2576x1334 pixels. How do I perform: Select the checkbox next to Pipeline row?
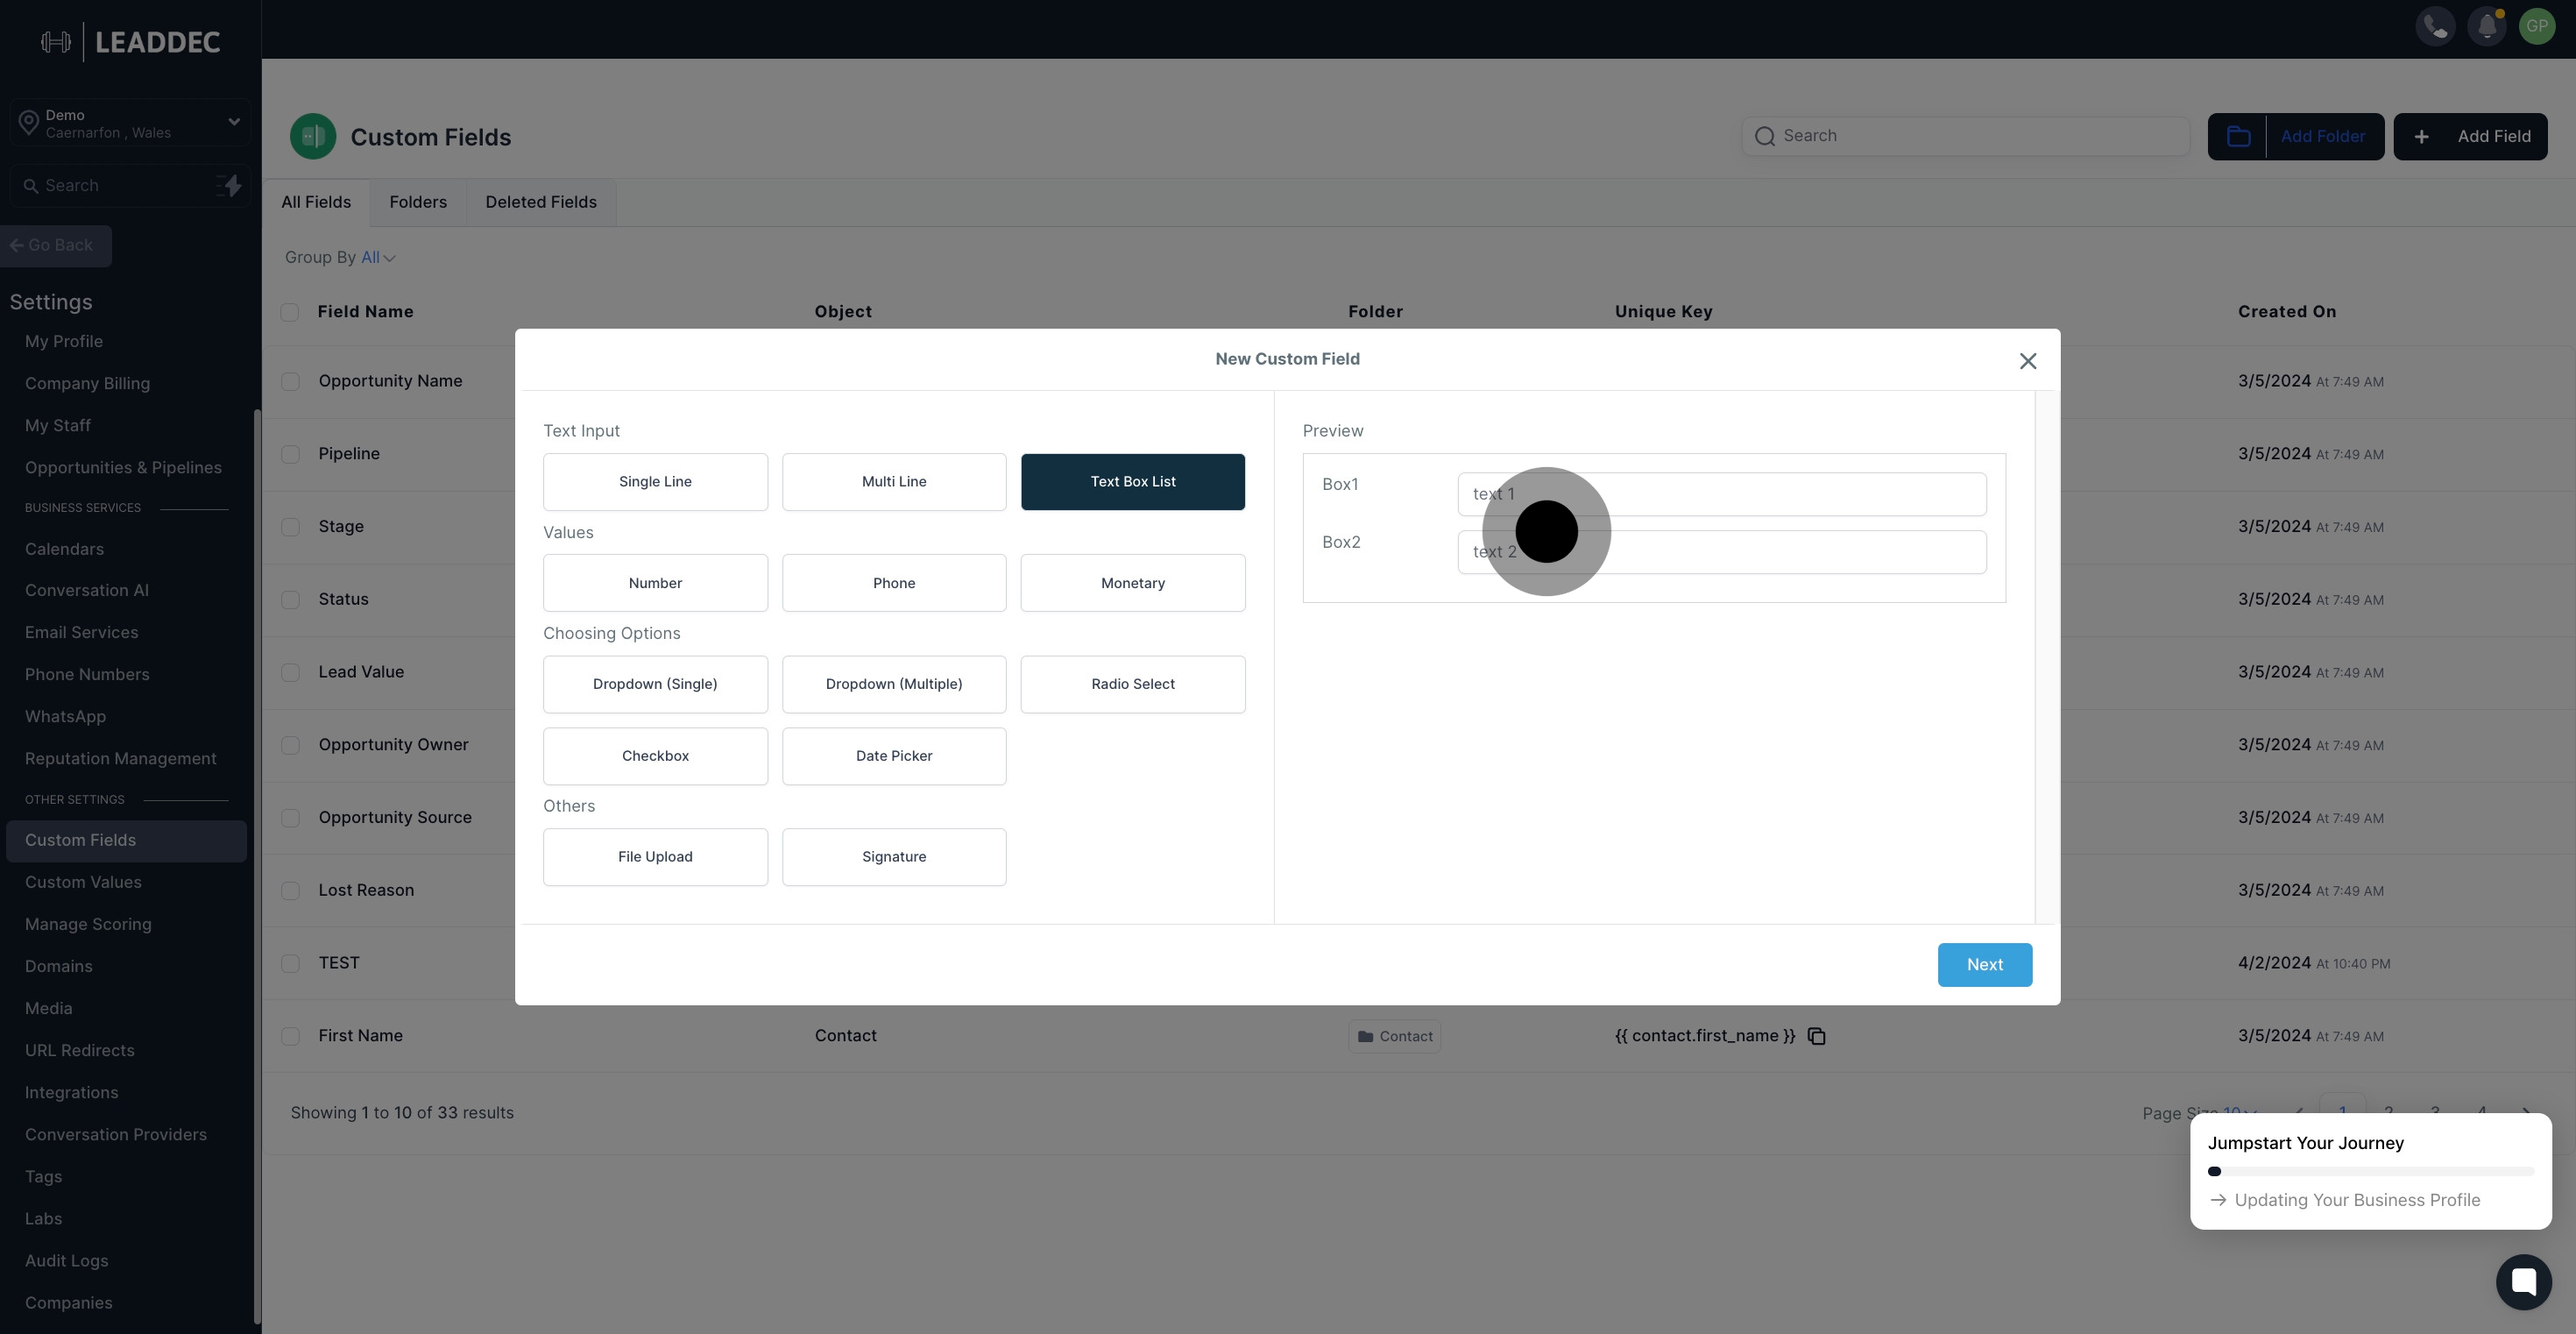click(290, 454)
